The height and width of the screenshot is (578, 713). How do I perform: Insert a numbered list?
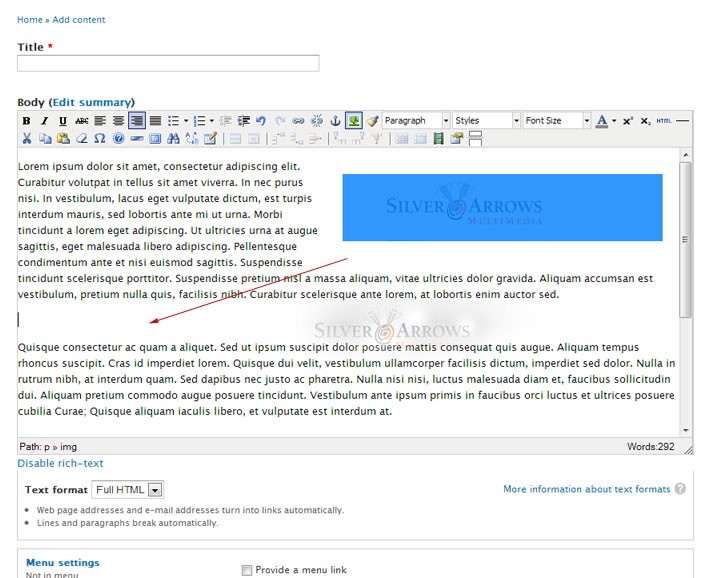click(199, 121)
